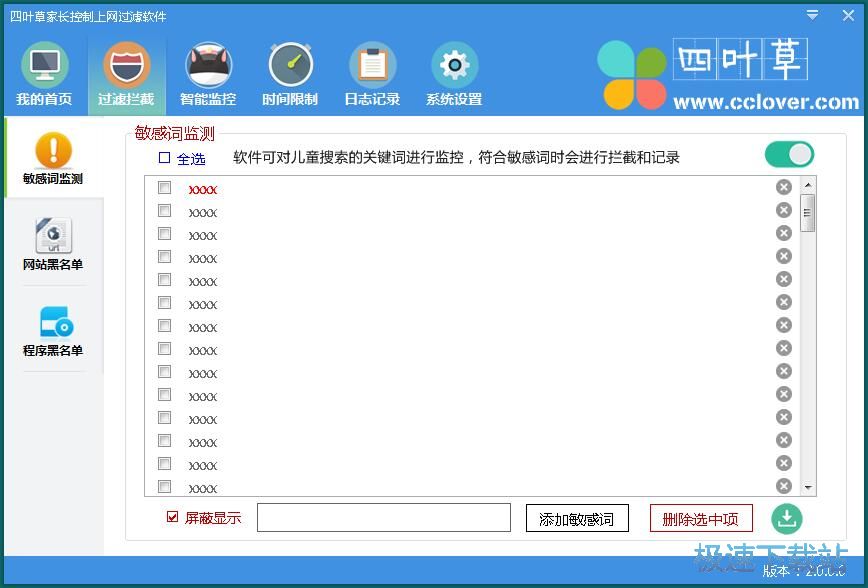868x588 pixels.
Task: Delete the sixth row entry via X
Action: point(783,302)
